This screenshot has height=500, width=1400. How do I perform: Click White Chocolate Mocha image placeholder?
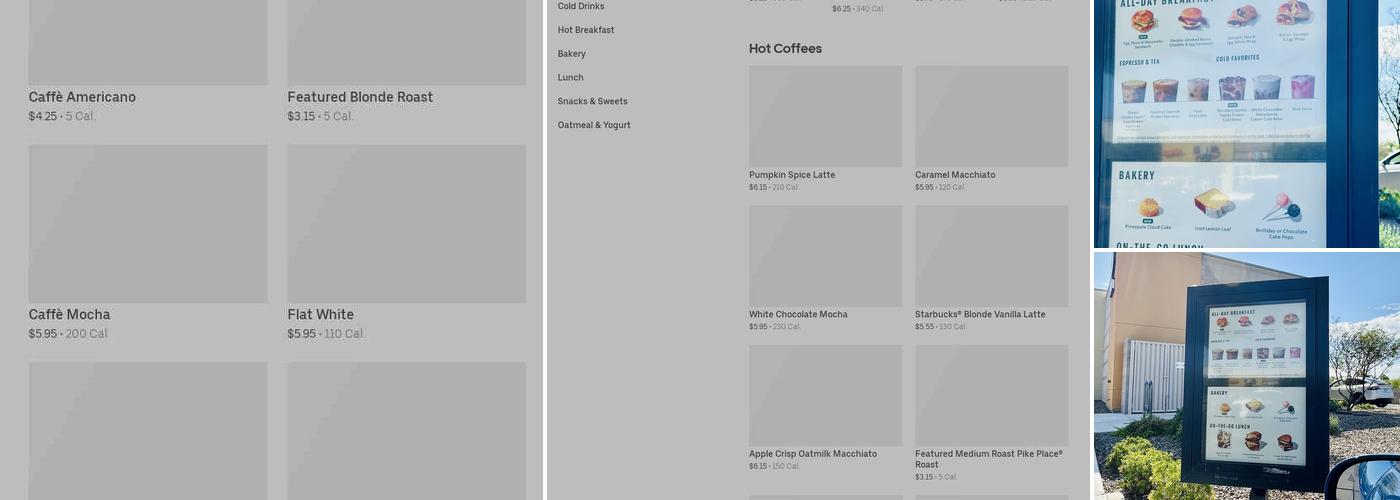[x=825, y=256]
